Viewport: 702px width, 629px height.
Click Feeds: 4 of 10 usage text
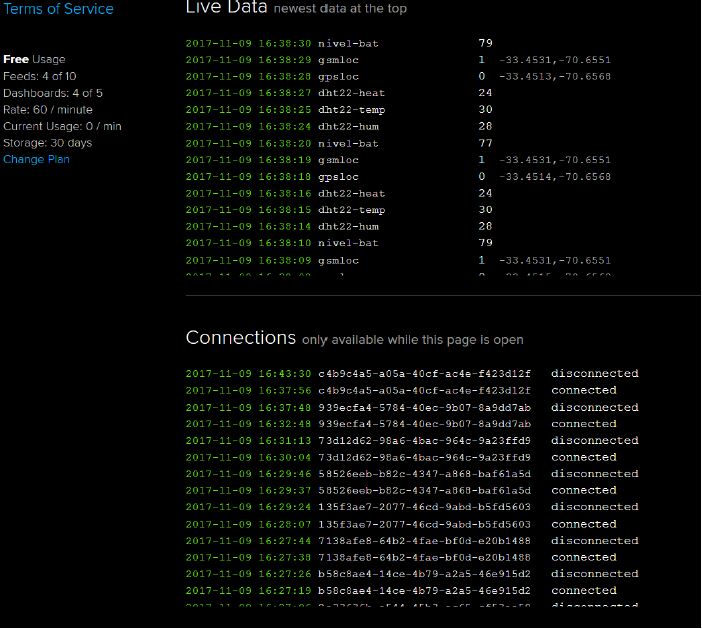[39, 76]
